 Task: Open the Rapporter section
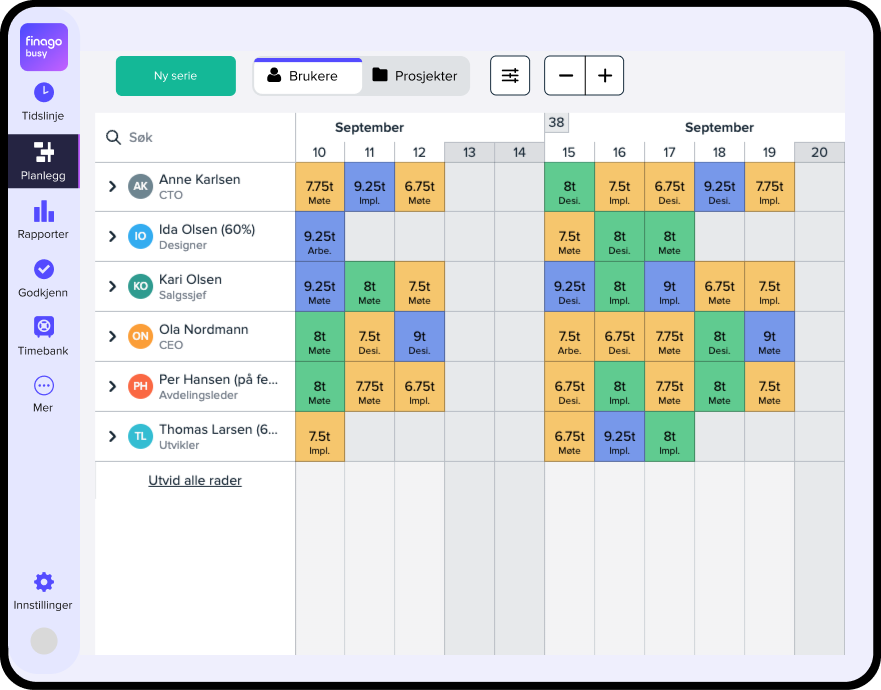tap(42, 220)
